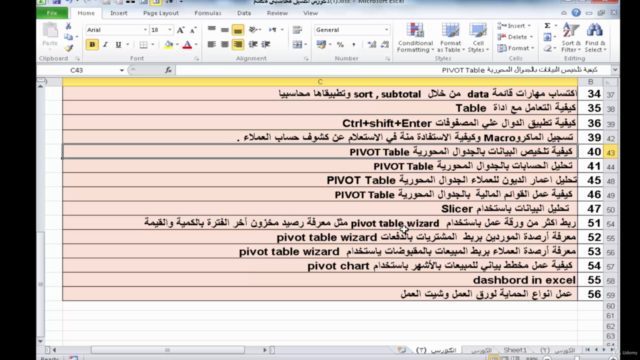The width and height of the screenshot is (640, 360).
Task: Click Decrease Indent icon
Action: click(253, 44)
